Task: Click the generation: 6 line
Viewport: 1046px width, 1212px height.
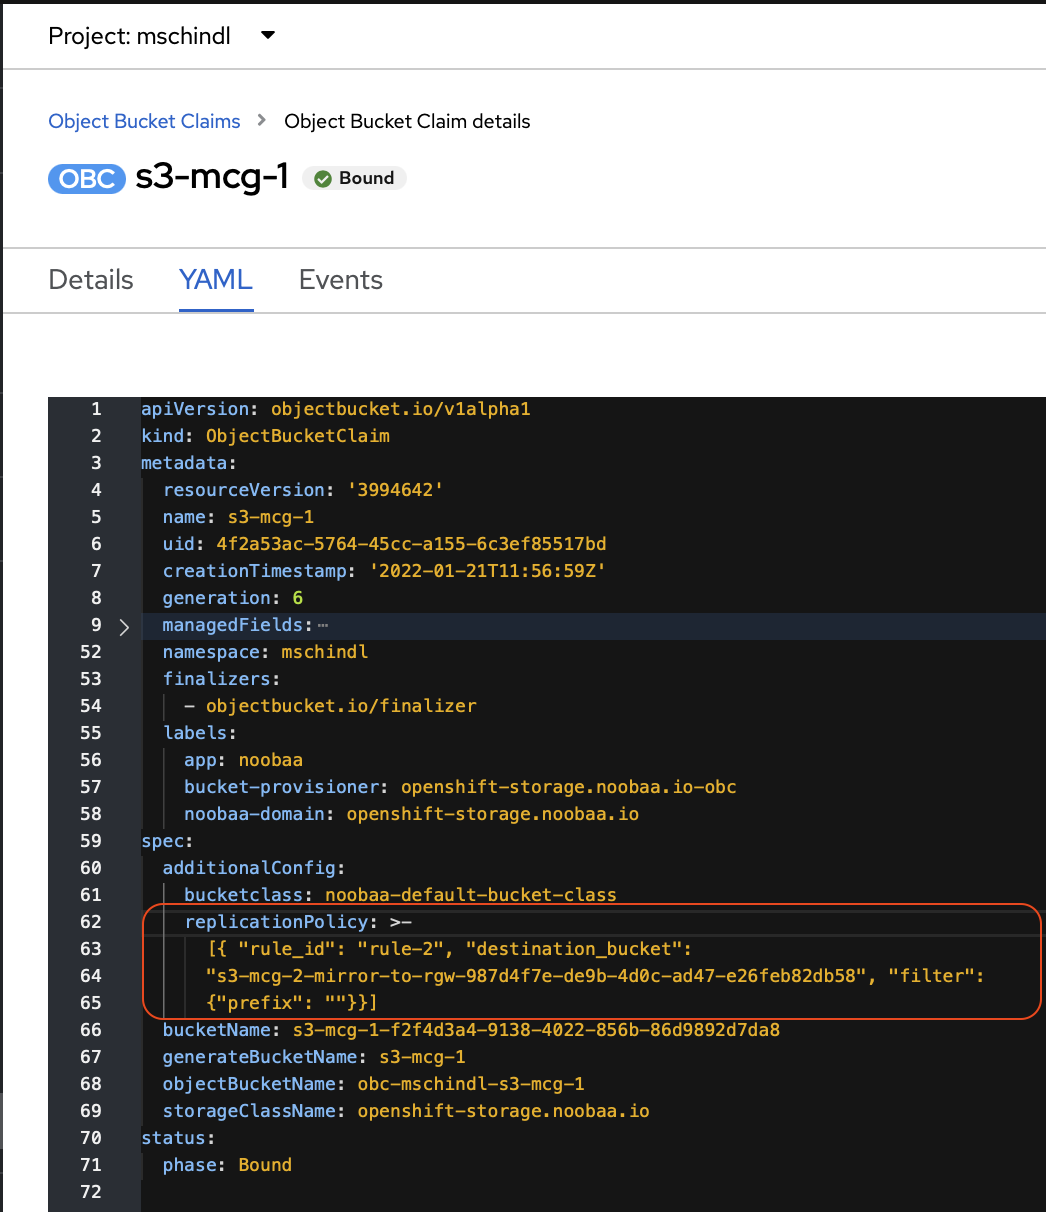Action: tap(233, 598)
